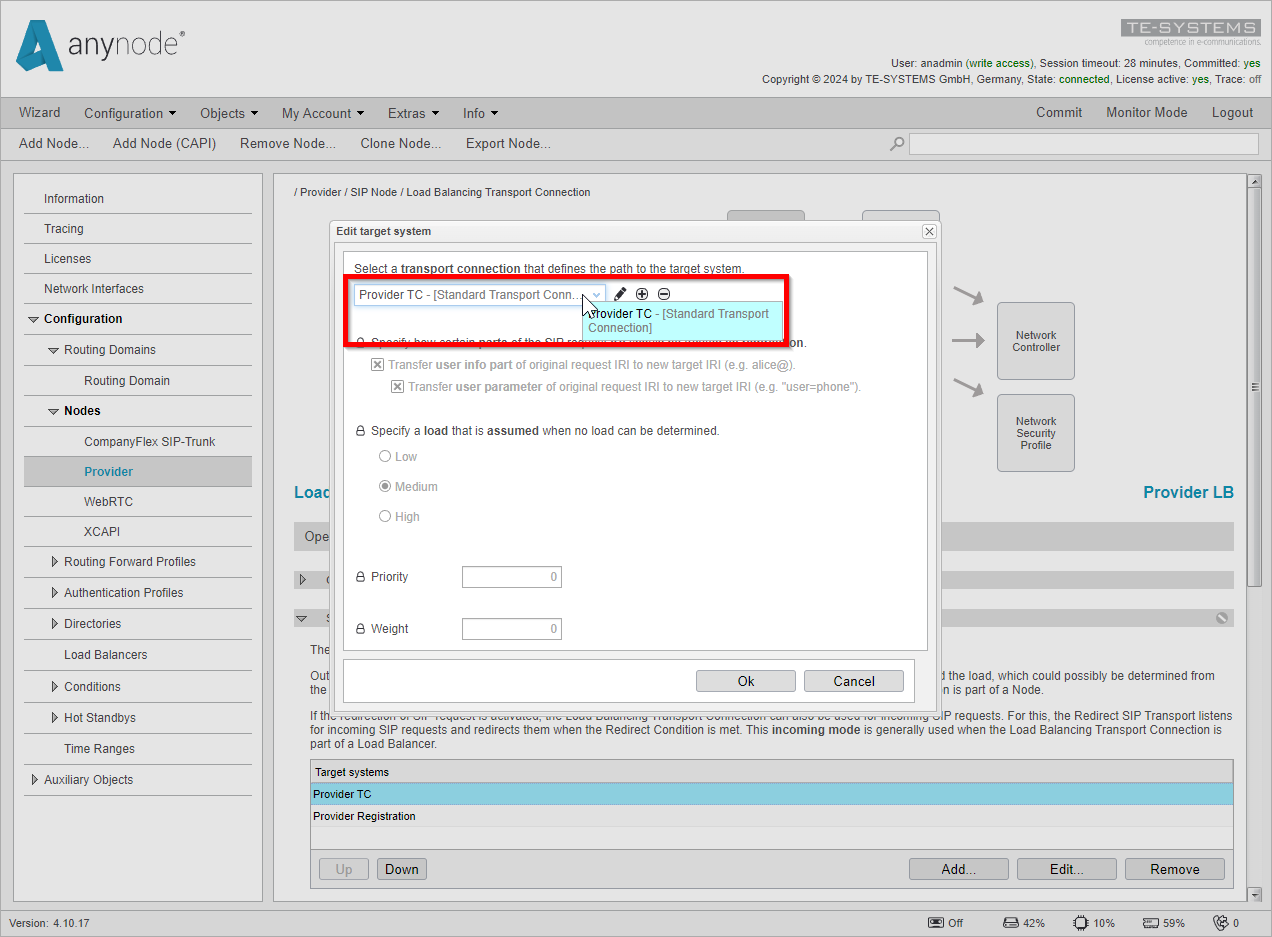Click the trace recorder status icon showing Off
This screenshot has height=937, width=1272.
(936, 922)
